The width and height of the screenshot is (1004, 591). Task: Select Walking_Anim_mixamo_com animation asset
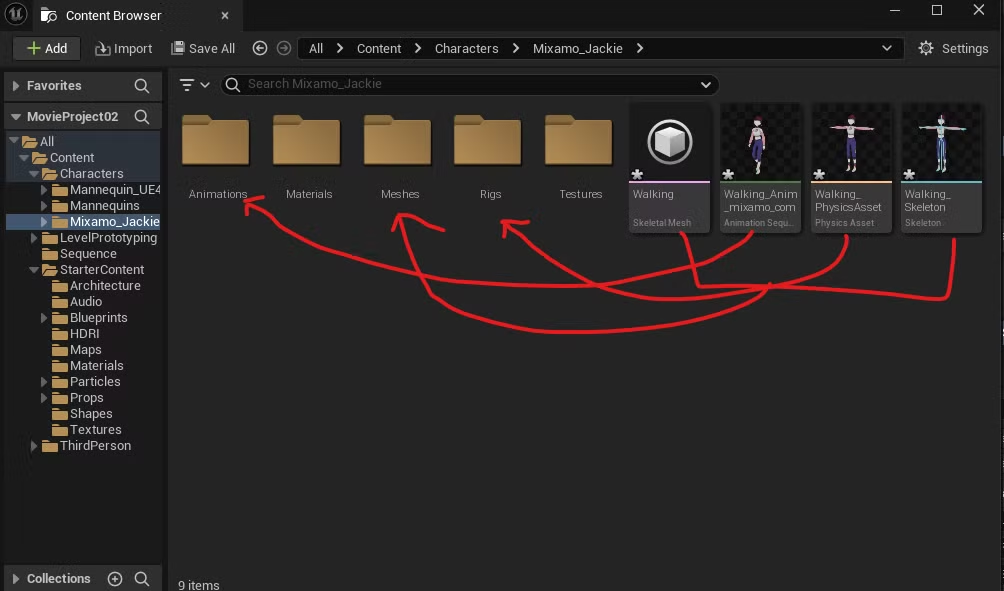point(761,168)
